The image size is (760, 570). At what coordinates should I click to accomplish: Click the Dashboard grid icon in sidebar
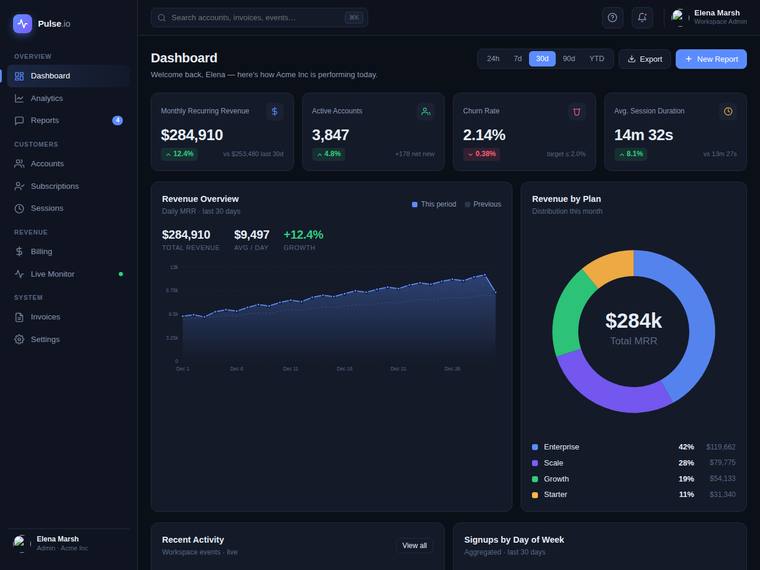(19, 76)
